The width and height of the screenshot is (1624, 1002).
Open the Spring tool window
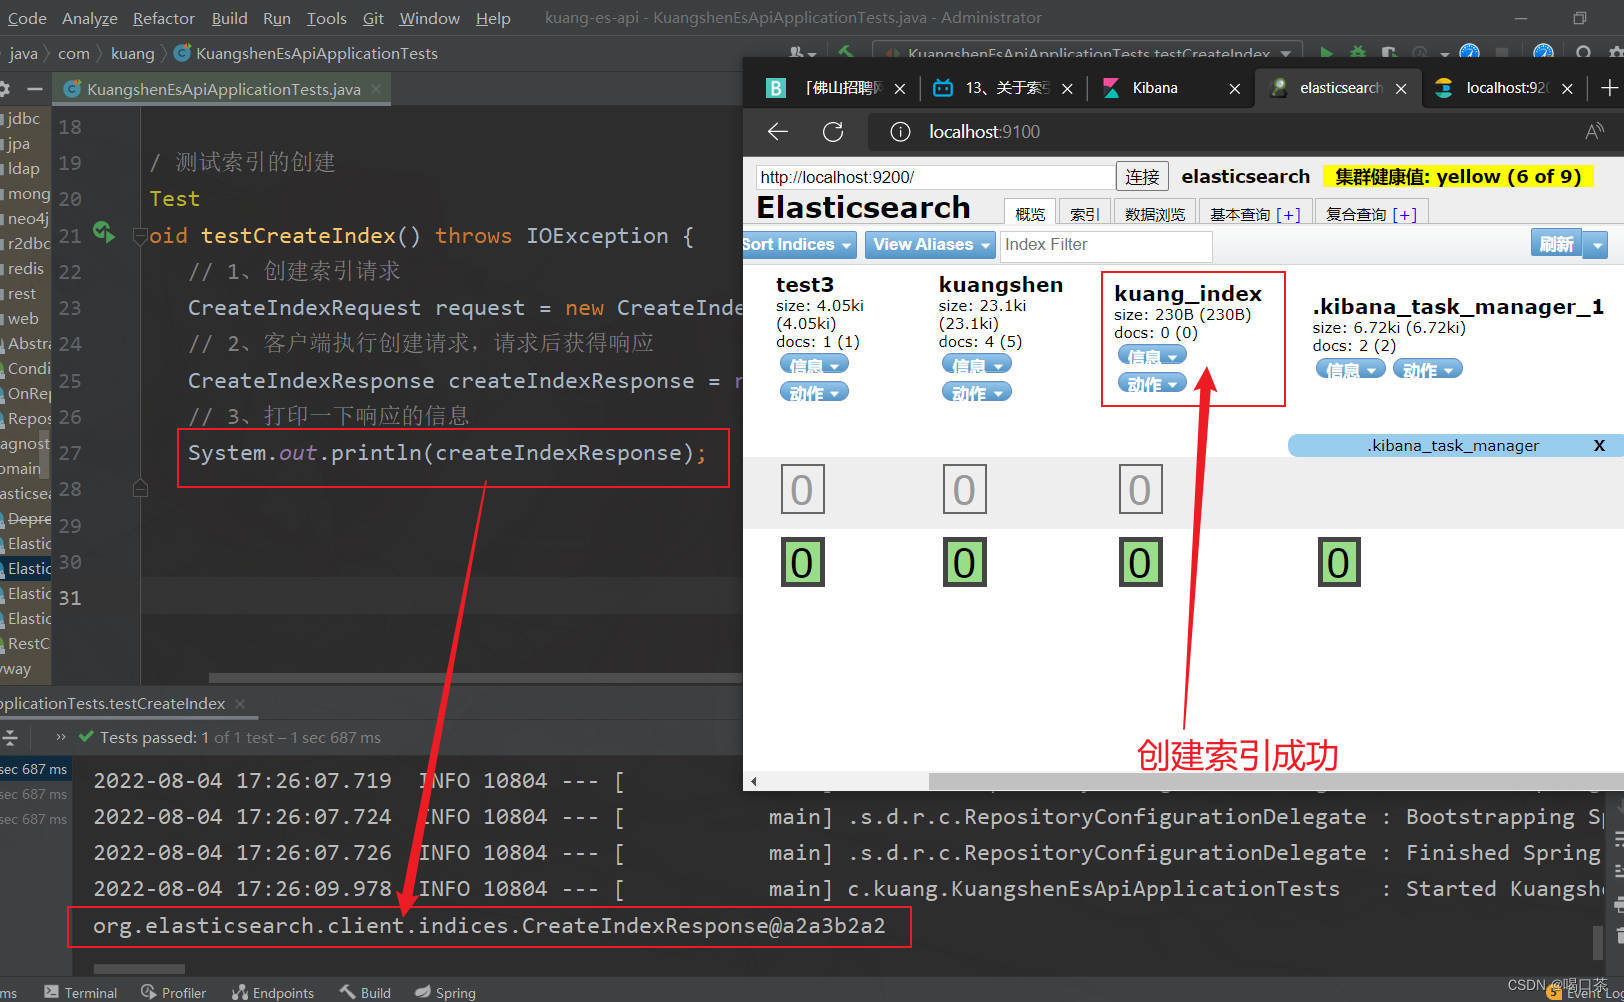pyautogui.click(x=445, y=992)
